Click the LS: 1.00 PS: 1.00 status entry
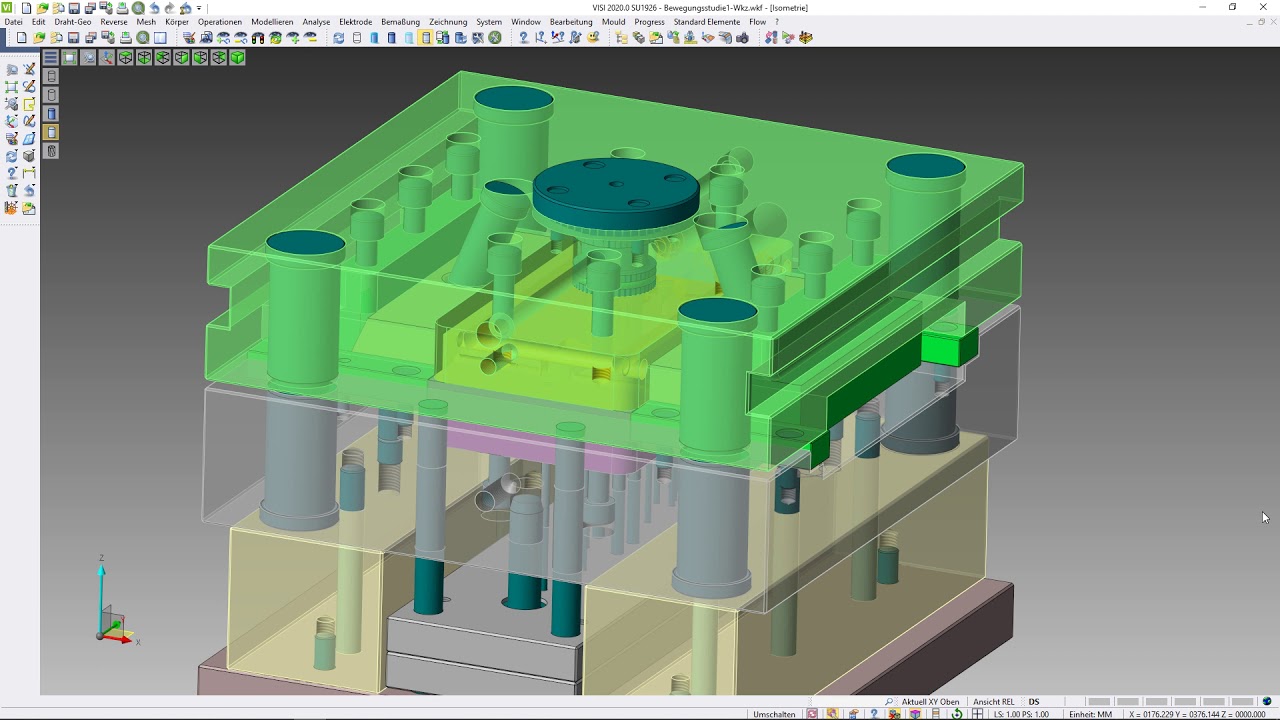 (1021, 714)
